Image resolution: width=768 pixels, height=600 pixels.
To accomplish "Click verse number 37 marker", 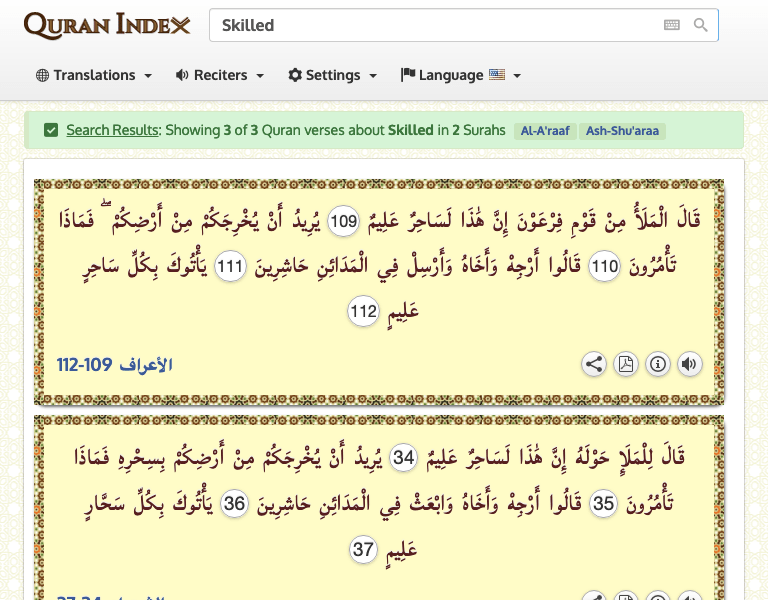I will pos(363,550).
